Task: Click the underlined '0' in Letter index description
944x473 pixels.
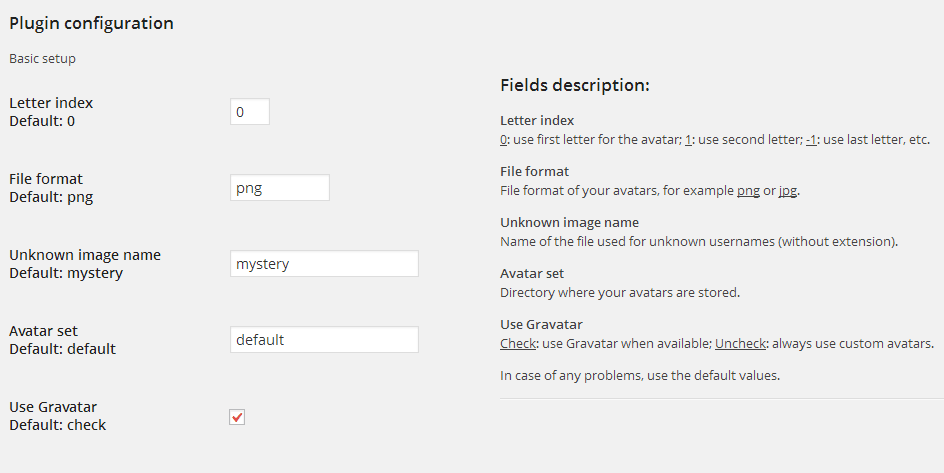Action: click(x=504, y=140)
